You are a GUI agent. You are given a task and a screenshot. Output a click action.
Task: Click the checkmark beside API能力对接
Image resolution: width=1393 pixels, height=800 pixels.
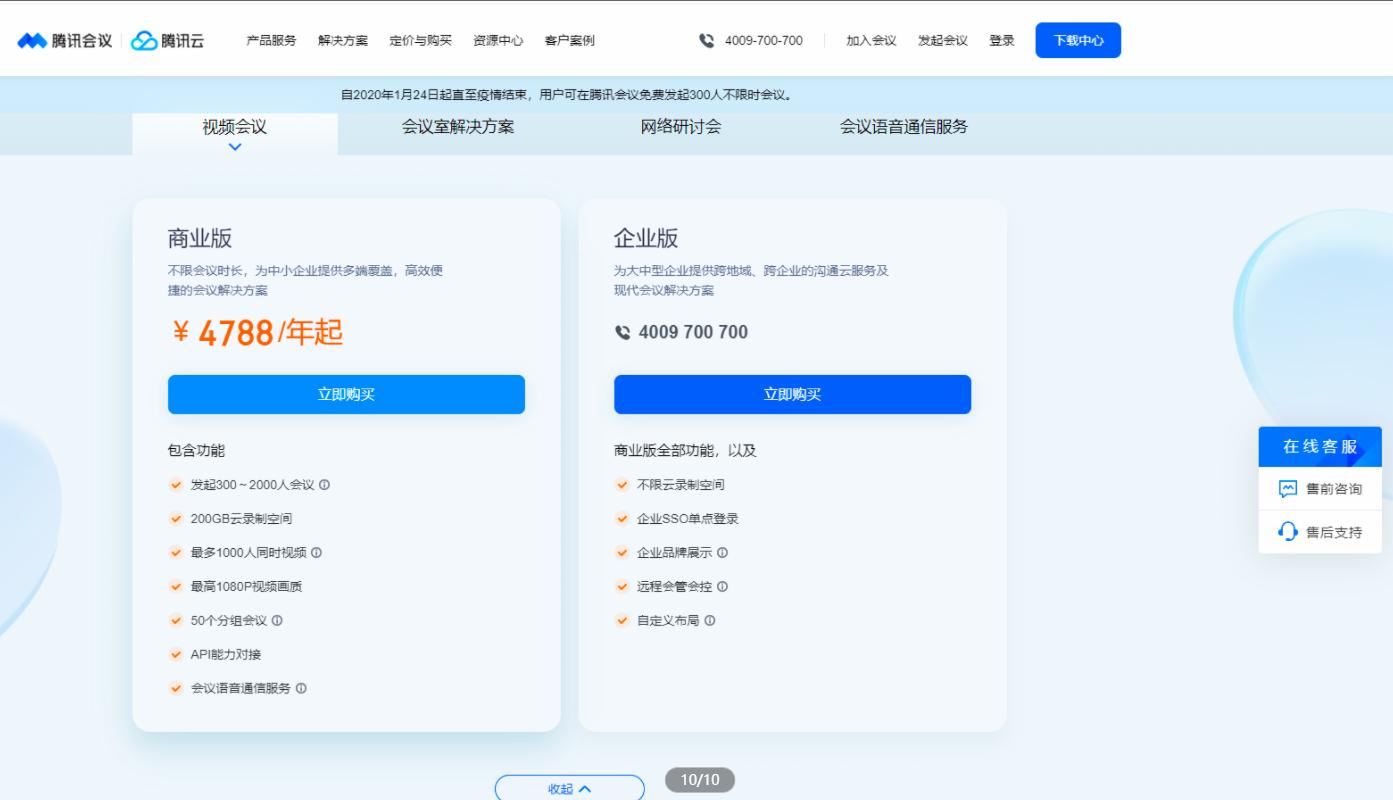point(173,654)
